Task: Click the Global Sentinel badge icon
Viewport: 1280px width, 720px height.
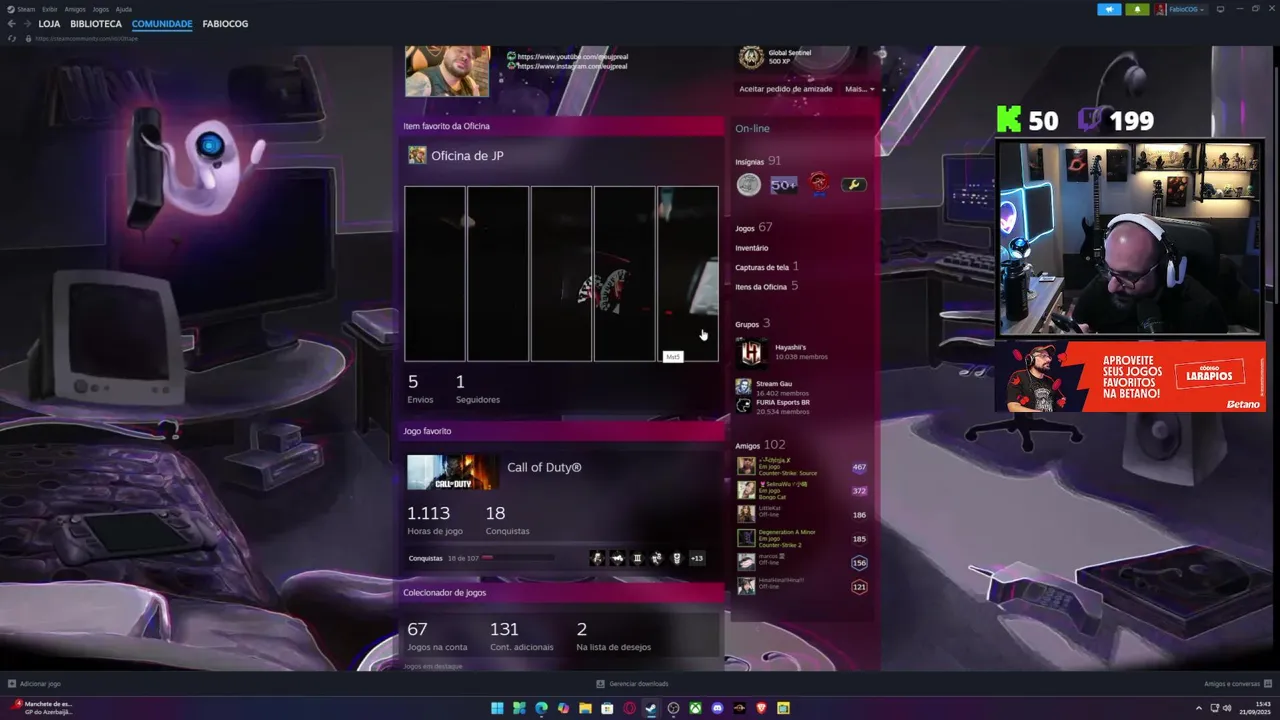Action: pos(751,57)
